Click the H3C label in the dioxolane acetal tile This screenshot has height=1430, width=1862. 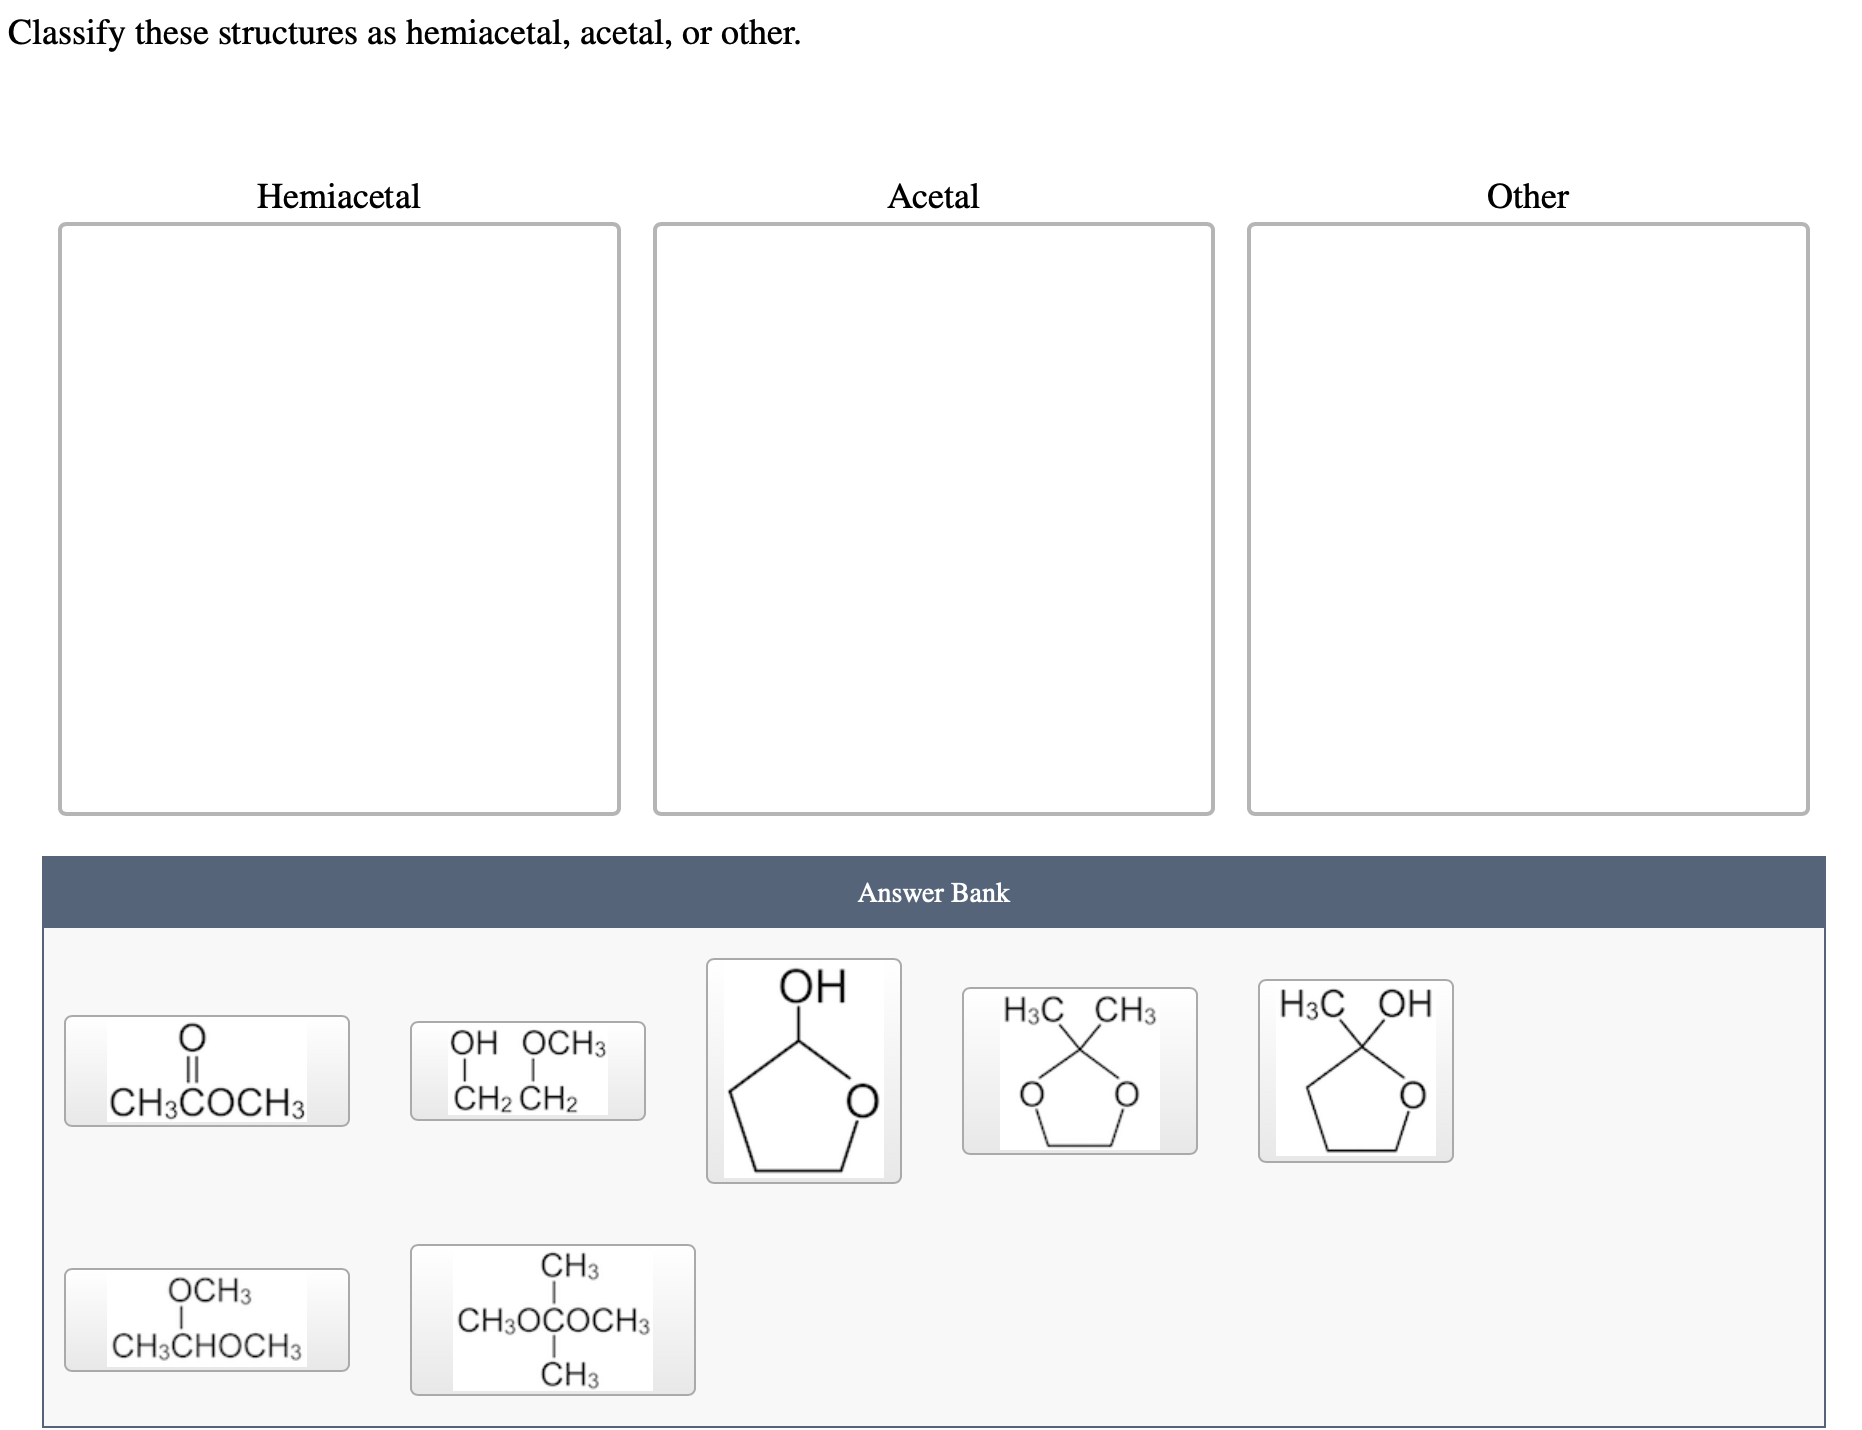1032,1011
